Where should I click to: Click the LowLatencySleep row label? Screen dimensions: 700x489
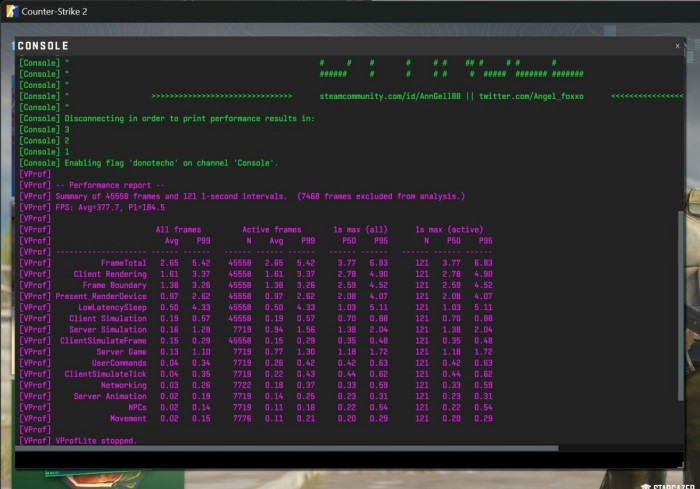112,307
